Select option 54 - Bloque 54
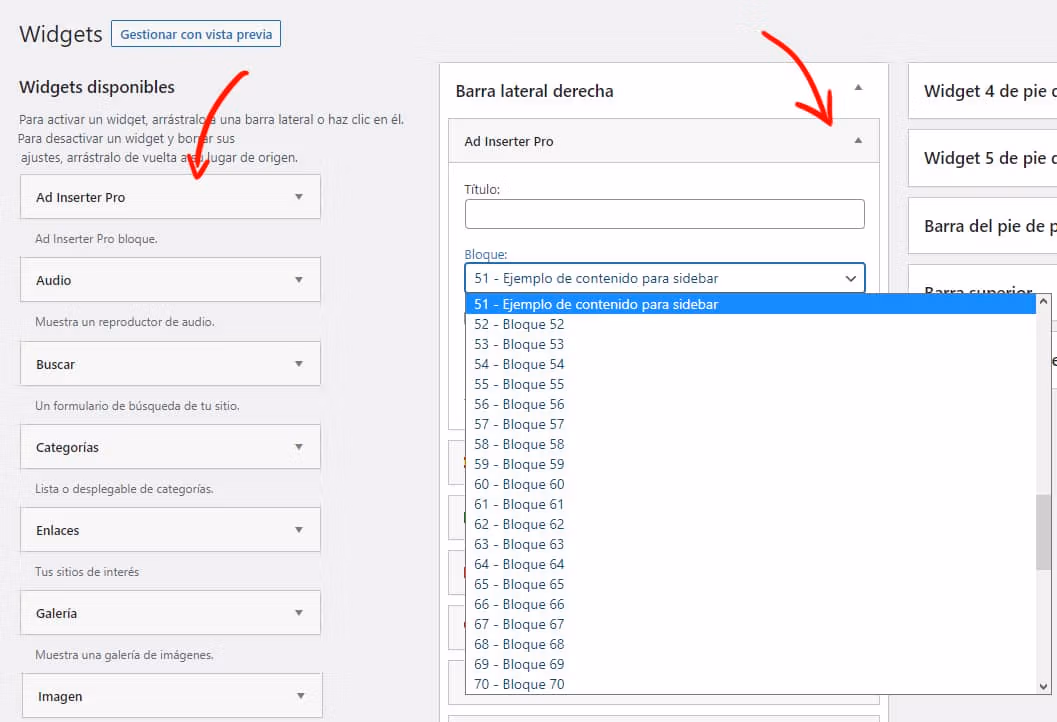Image resolution: width=1057 pixels, height=722 pixels. (x=750, y=364)
